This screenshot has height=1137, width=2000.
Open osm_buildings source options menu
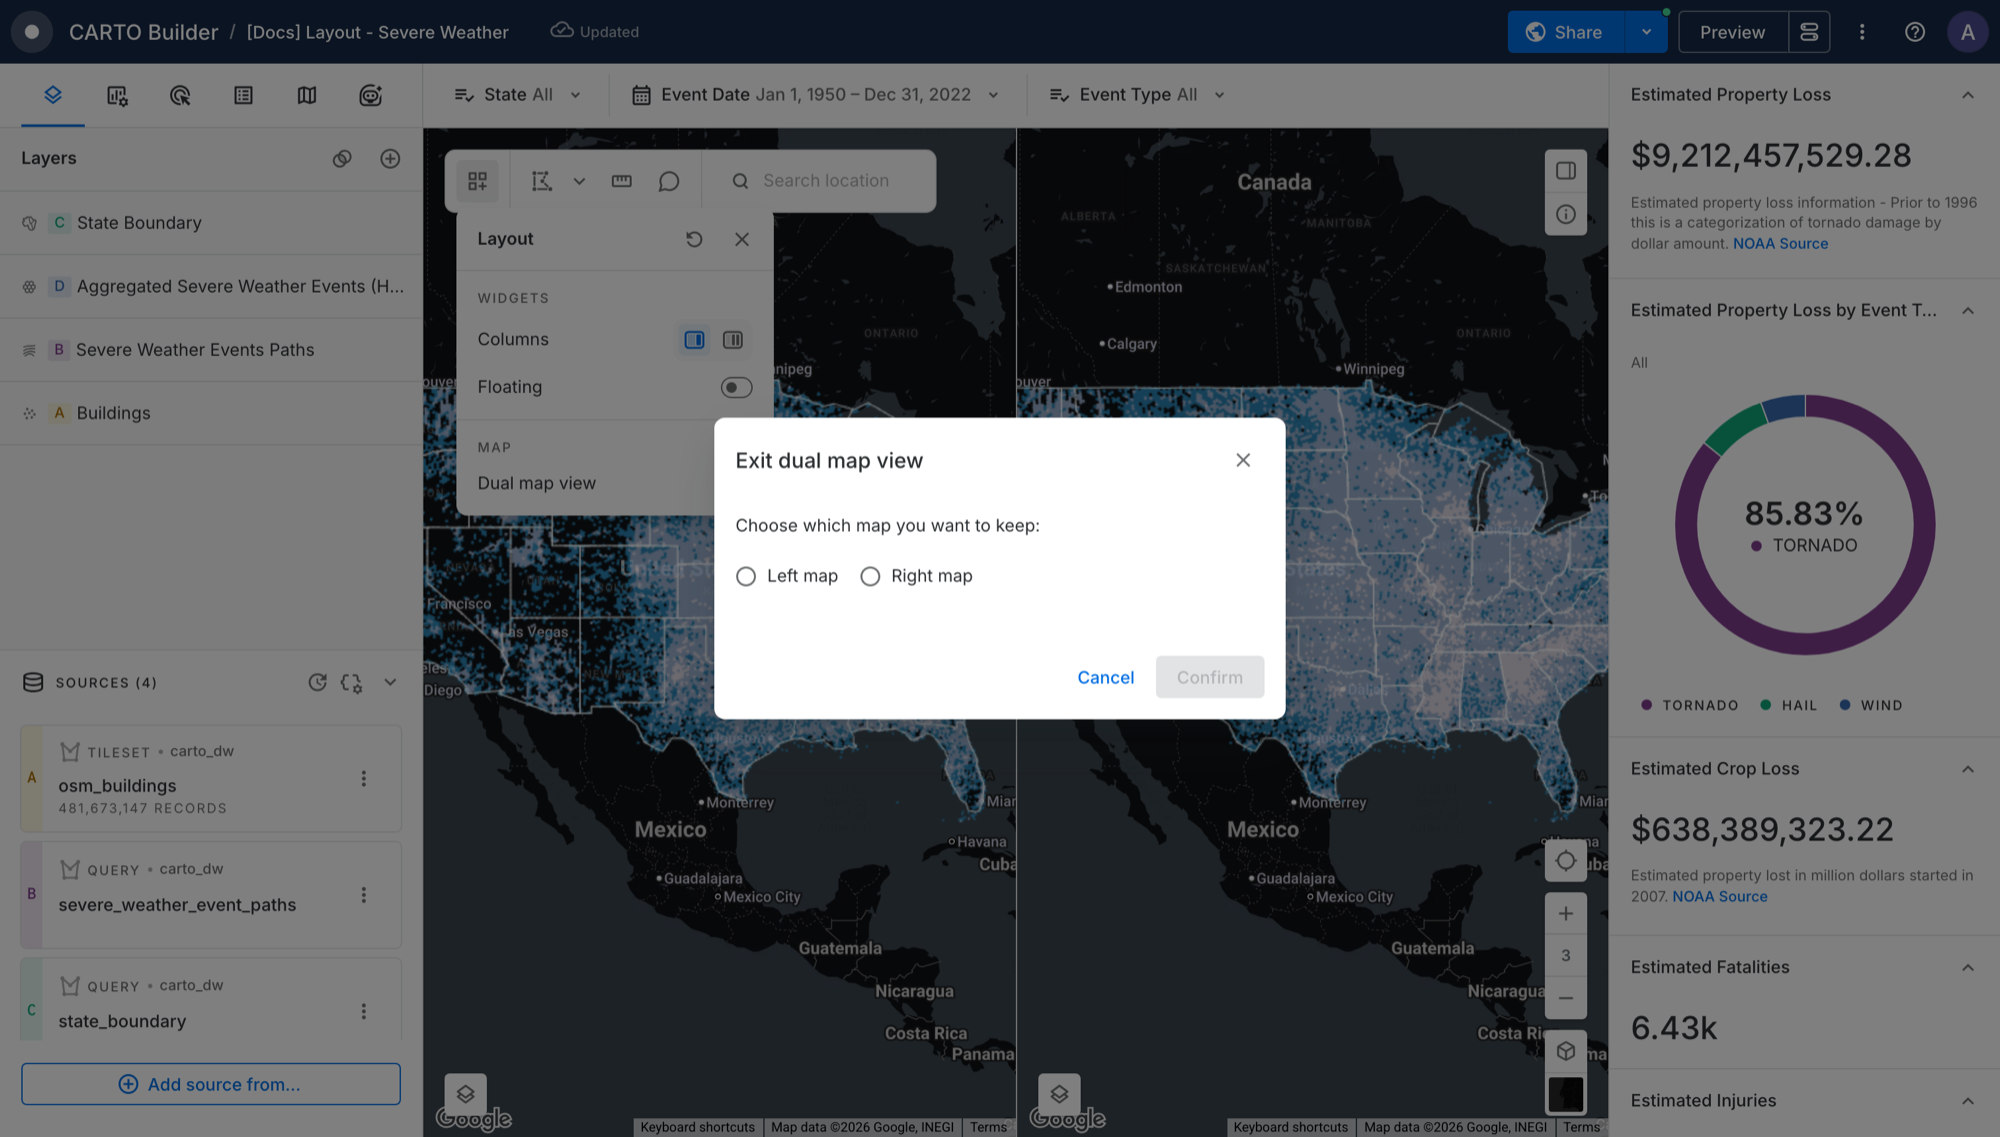(364, 778)
